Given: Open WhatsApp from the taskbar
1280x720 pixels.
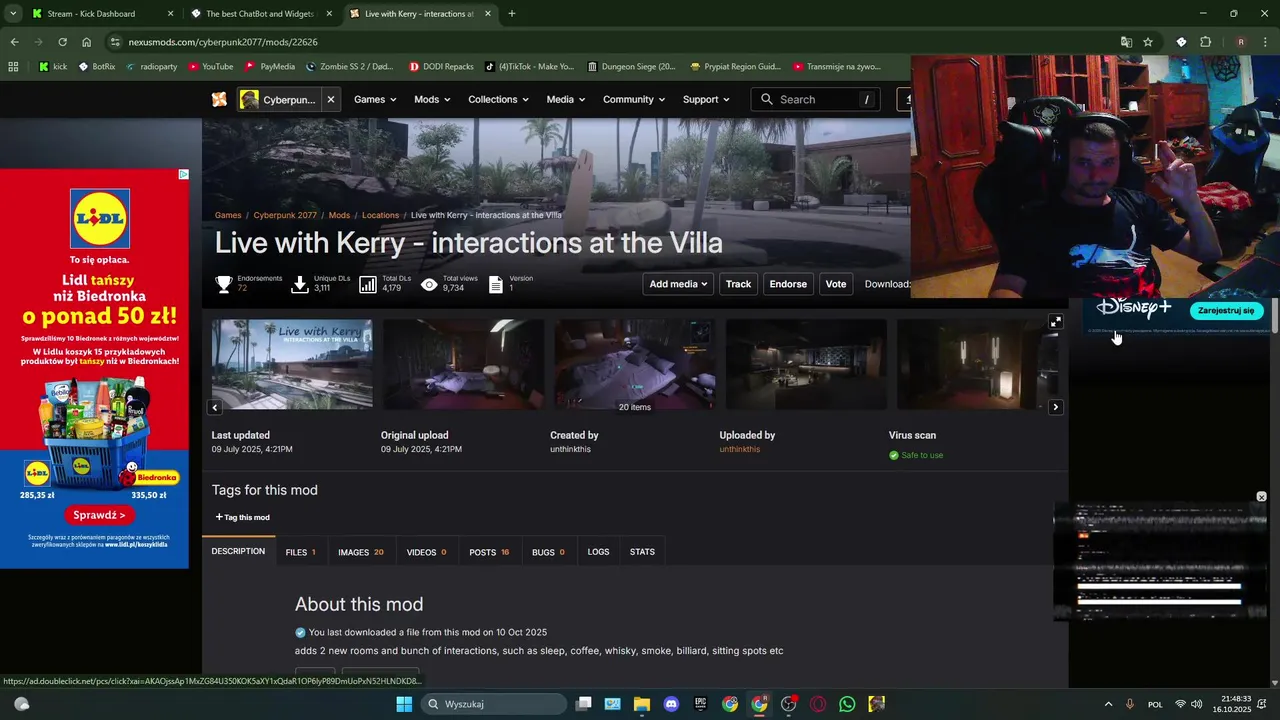Looking at the screenshot, I should pos(847,704).
